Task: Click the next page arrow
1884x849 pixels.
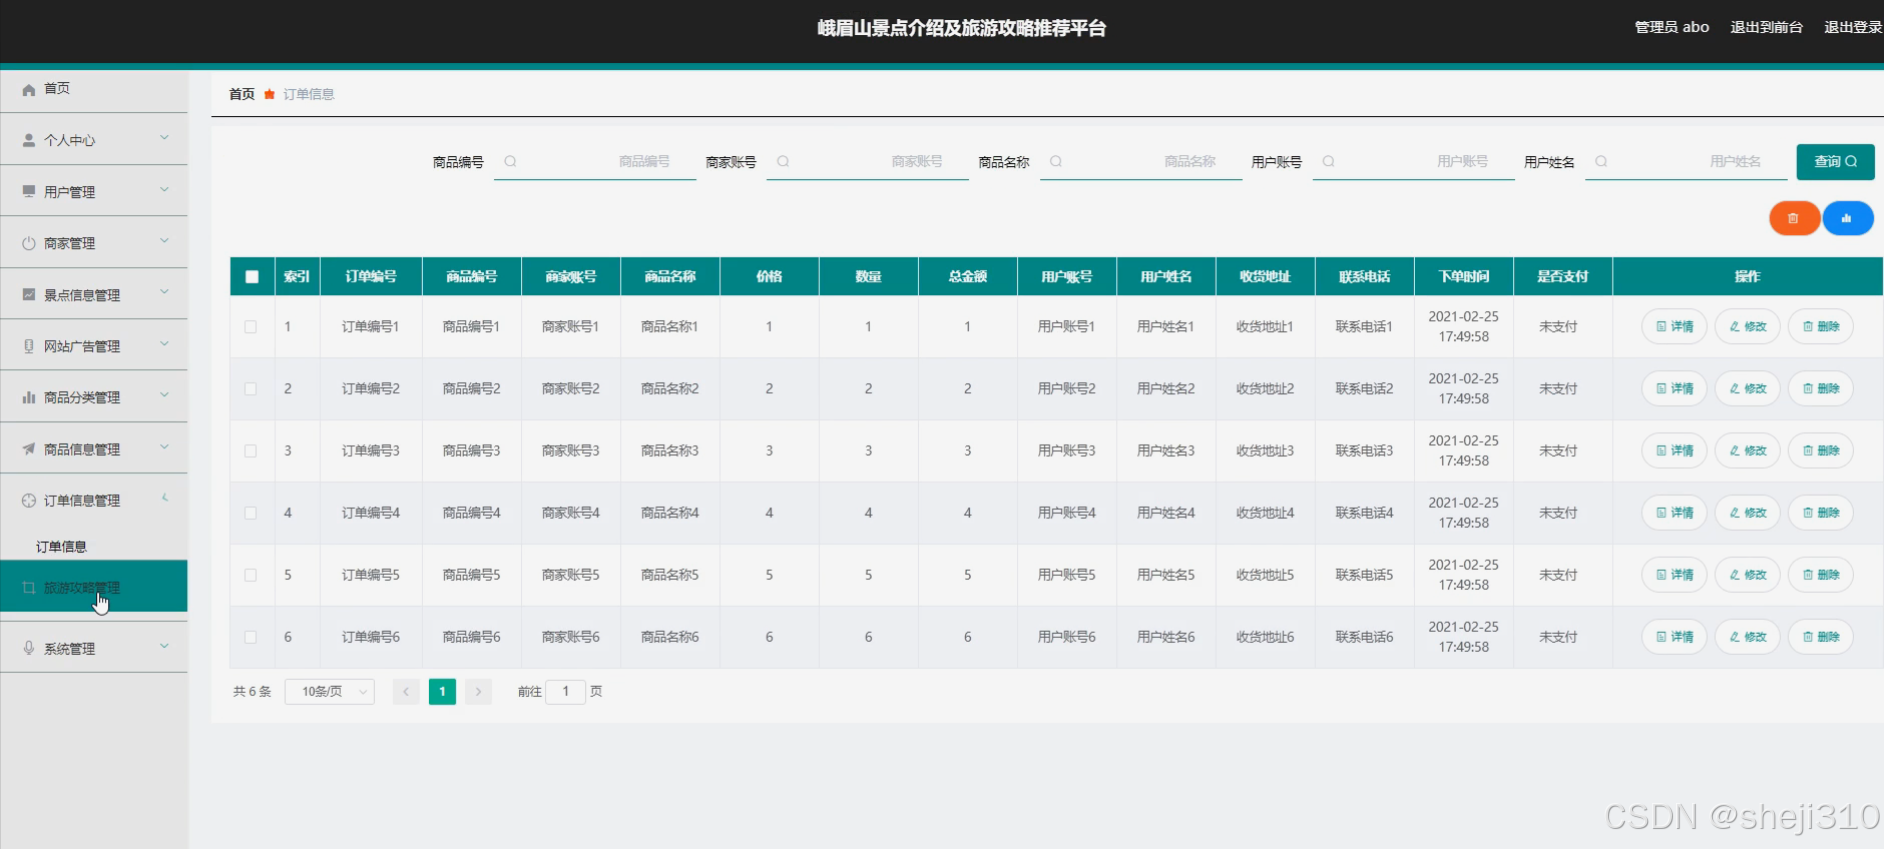Action: coord(478,692)
